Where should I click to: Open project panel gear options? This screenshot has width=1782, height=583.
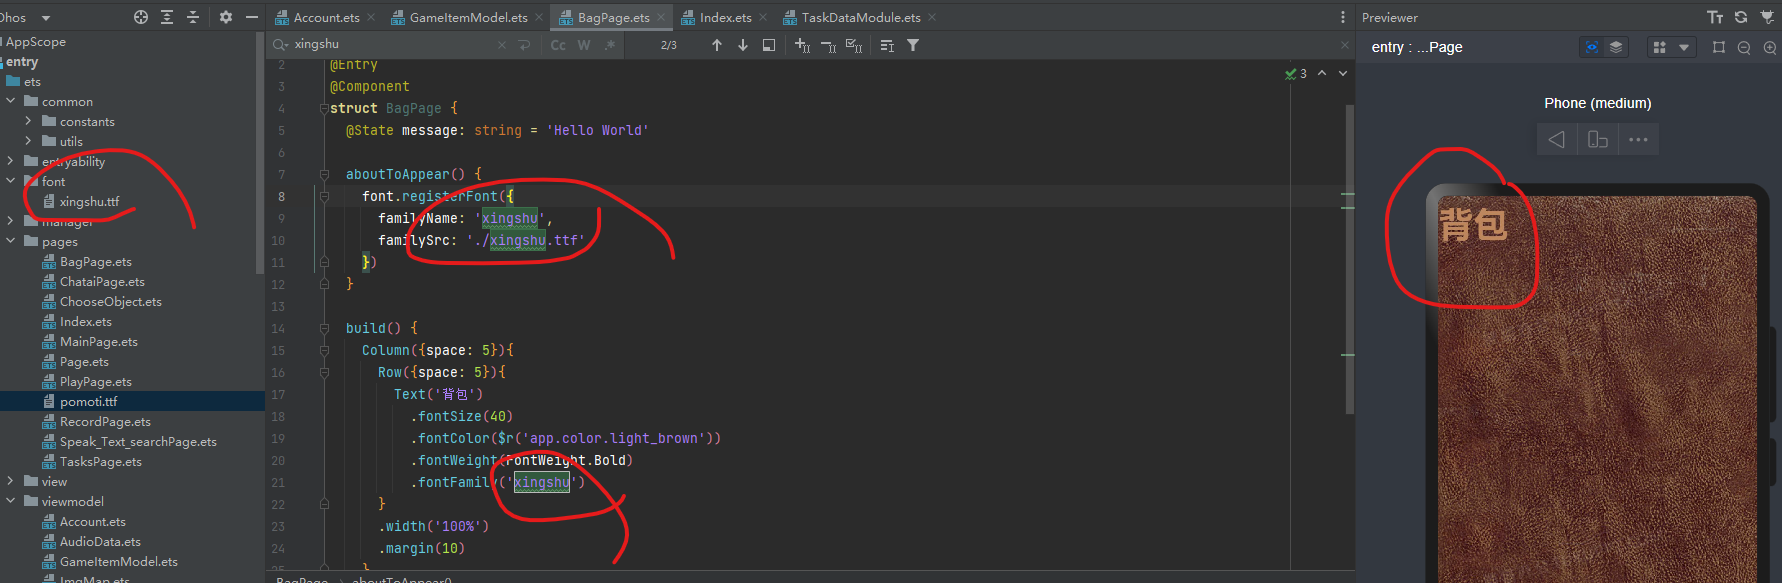[226, 17]
